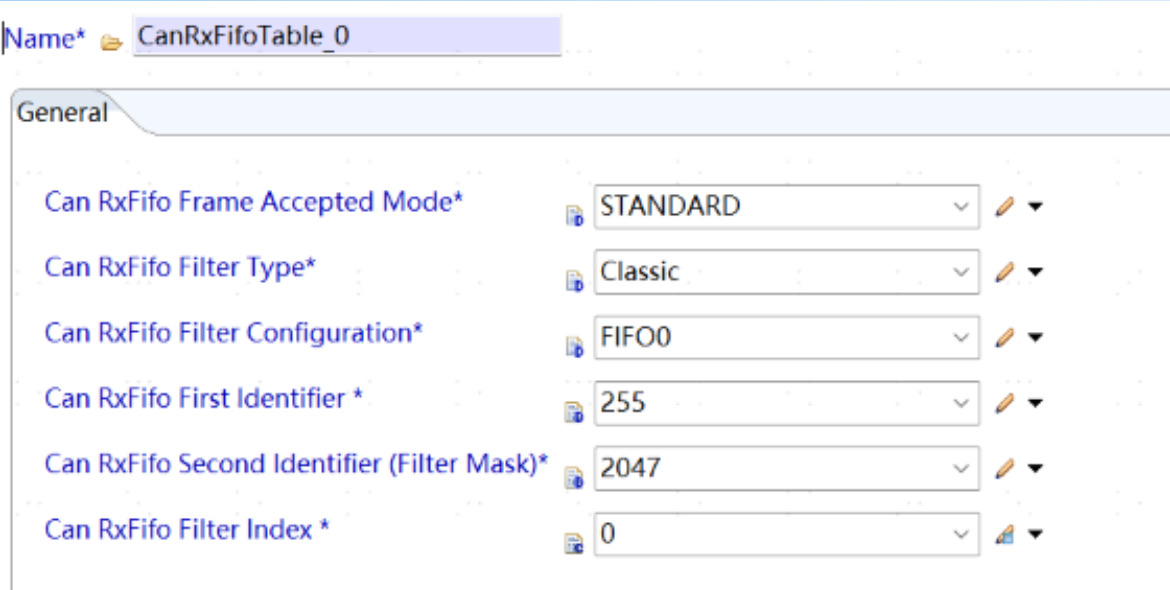Click parameter document icon for Filter Configuration
The height and width of the screenshot is (590, 1170).
point(575,348)
